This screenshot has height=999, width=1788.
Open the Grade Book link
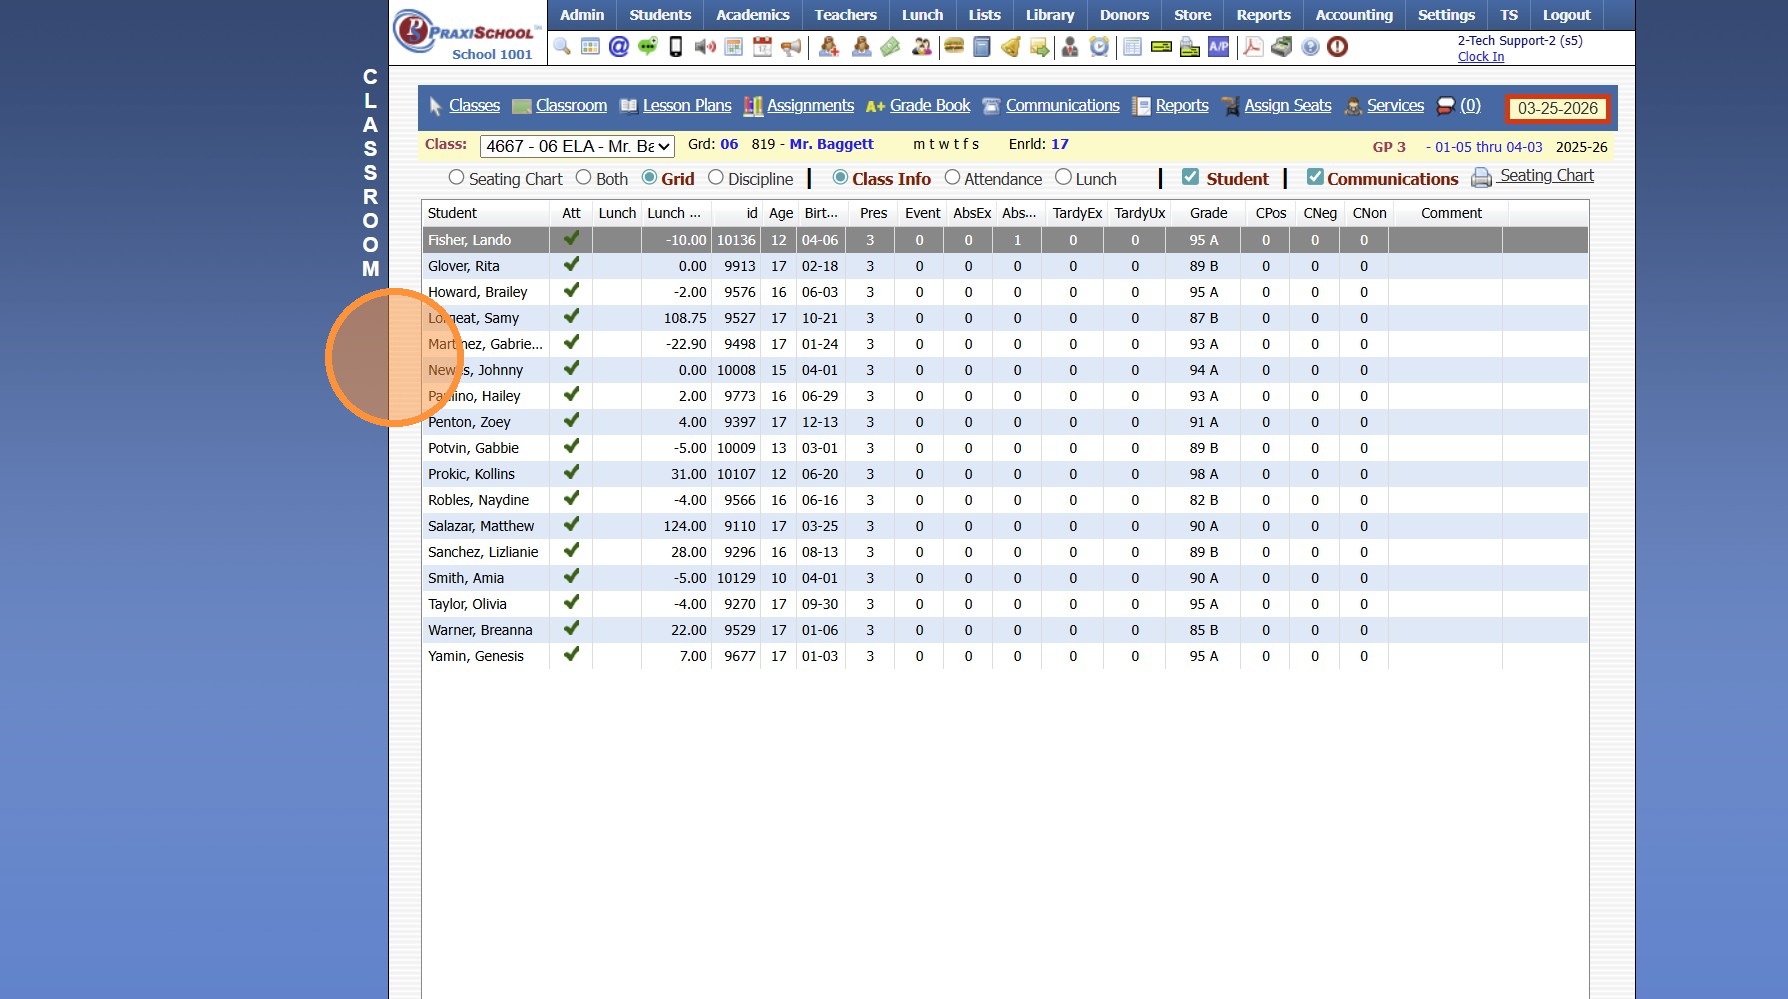pyautogui.click(x=929, y=106)
